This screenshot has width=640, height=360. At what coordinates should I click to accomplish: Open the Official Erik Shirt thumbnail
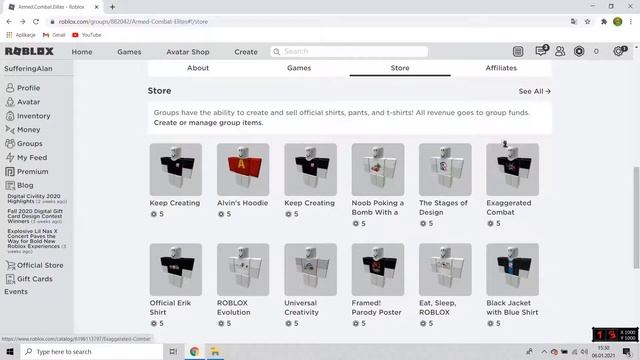(x=176, y=269)
